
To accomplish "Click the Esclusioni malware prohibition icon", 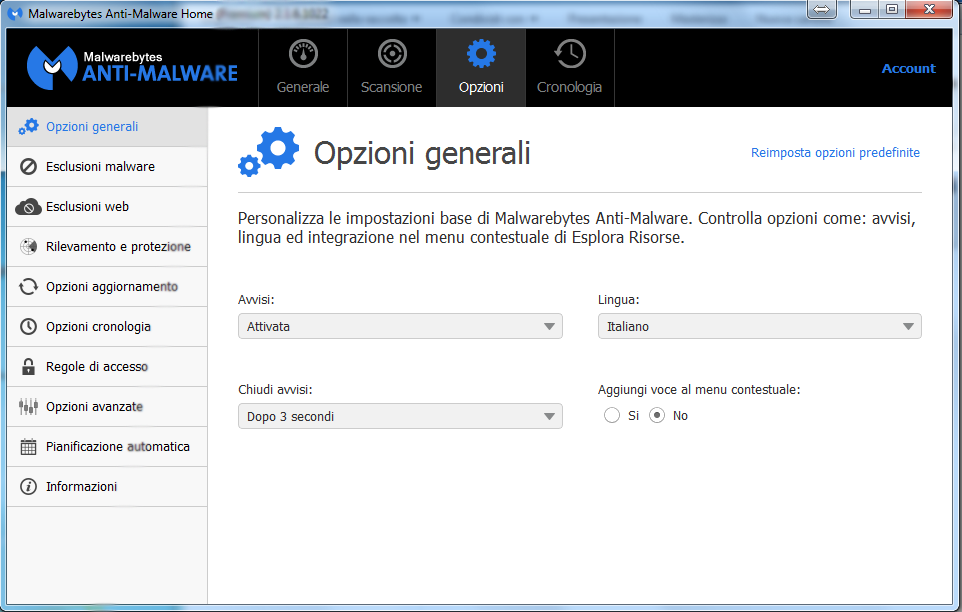I will pyautogui.click(x=28, y=167).
